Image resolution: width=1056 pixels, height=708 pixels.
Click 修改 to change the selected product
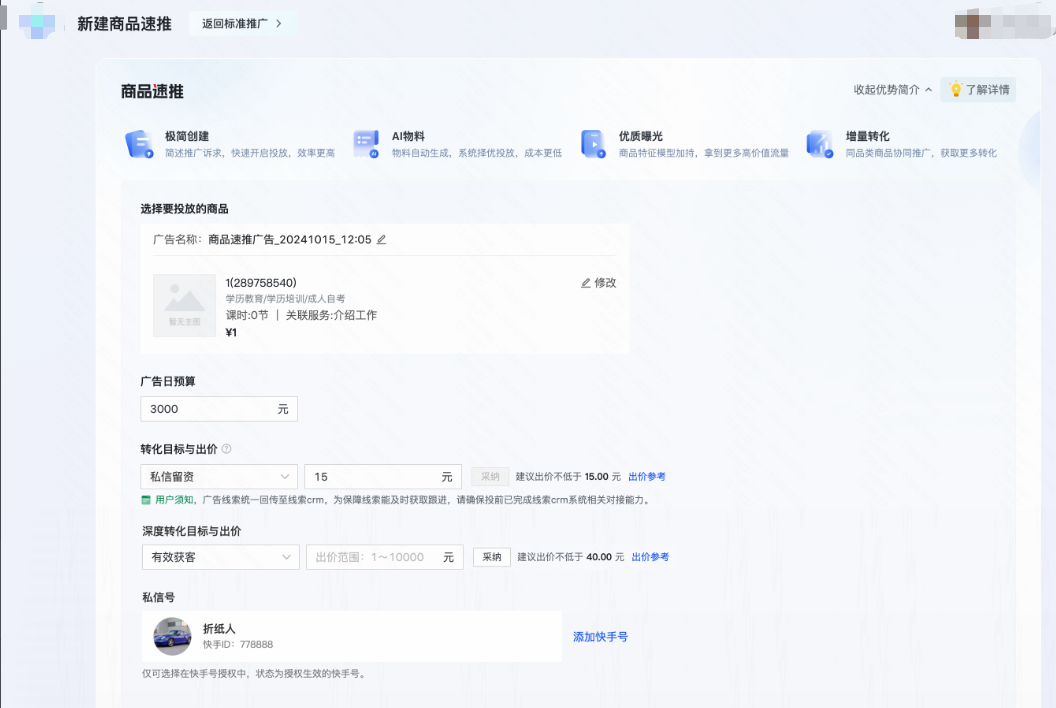point(601,282)
